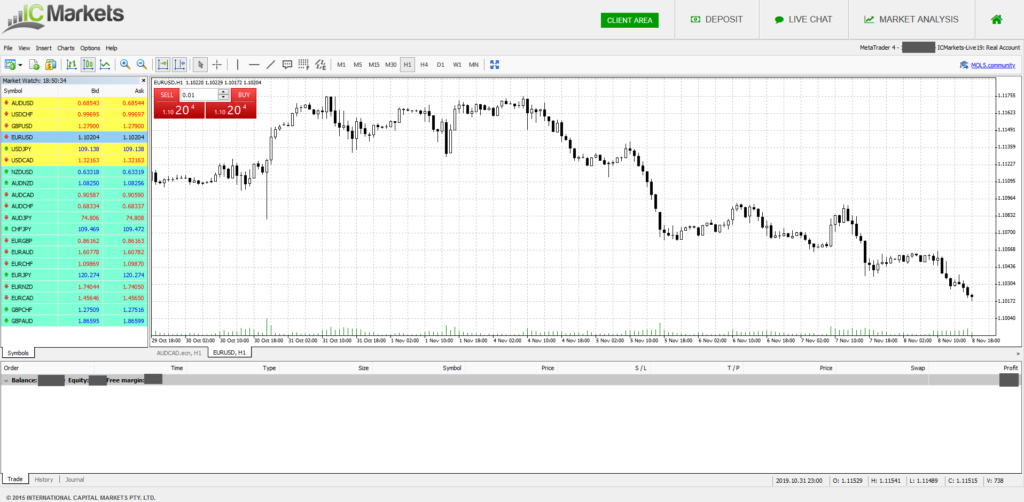Select the vertical line drawing tool

click(x=238, y=65)
